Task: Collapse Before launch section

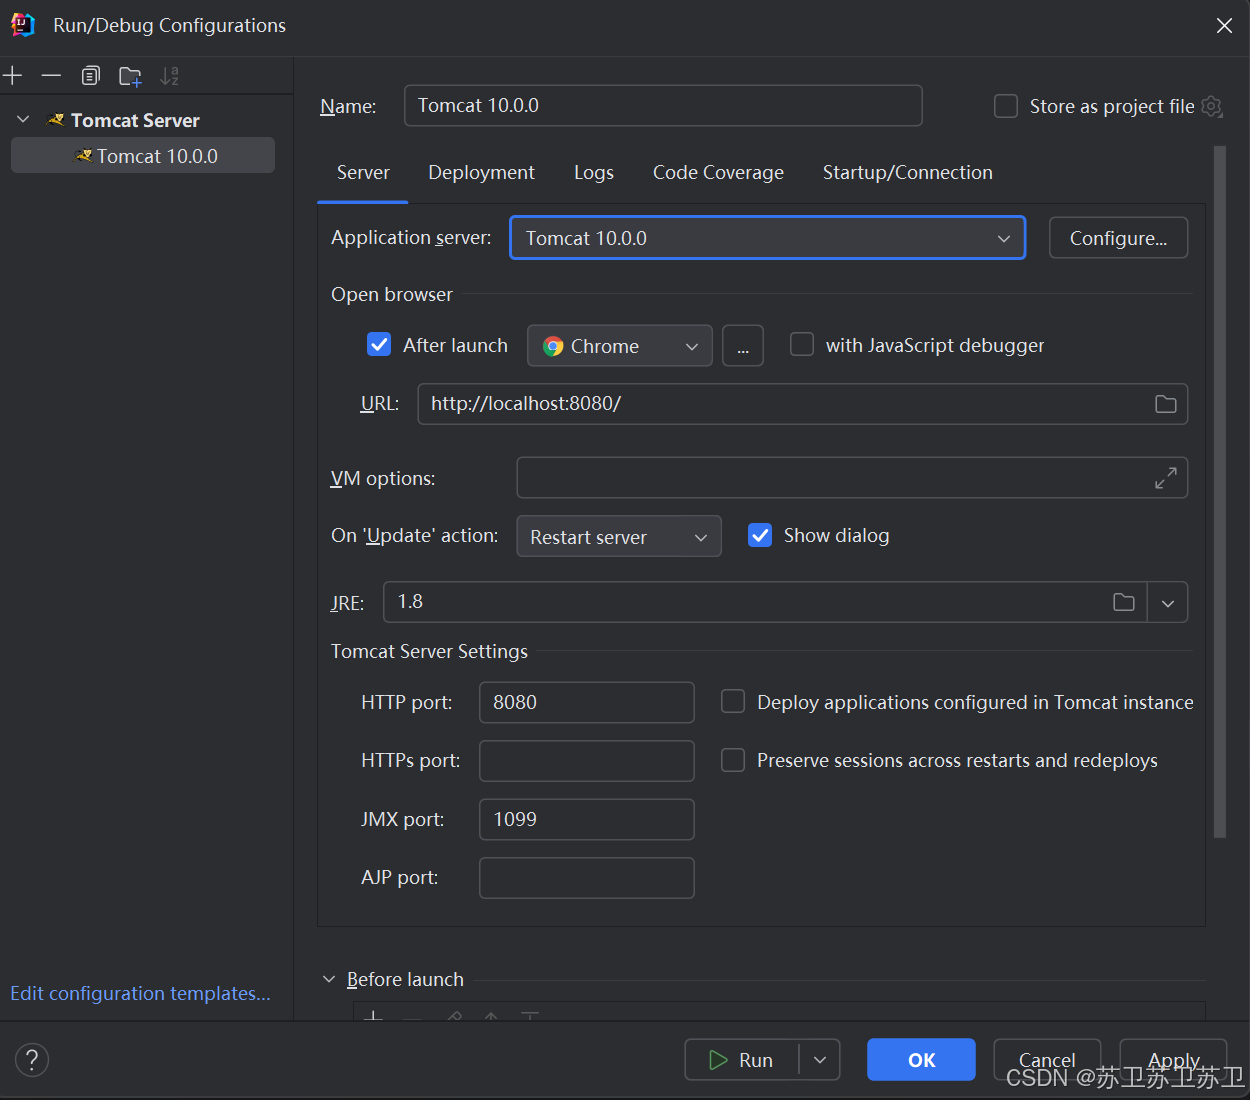Action: pos(329,979)
